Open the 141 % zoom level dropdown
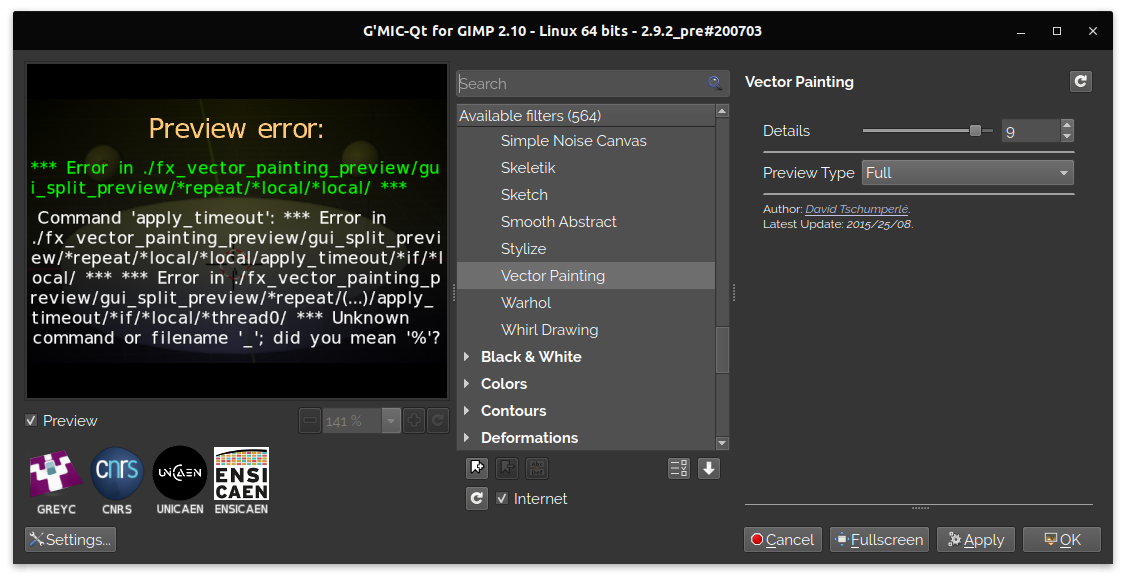 [x=391, y=421]
